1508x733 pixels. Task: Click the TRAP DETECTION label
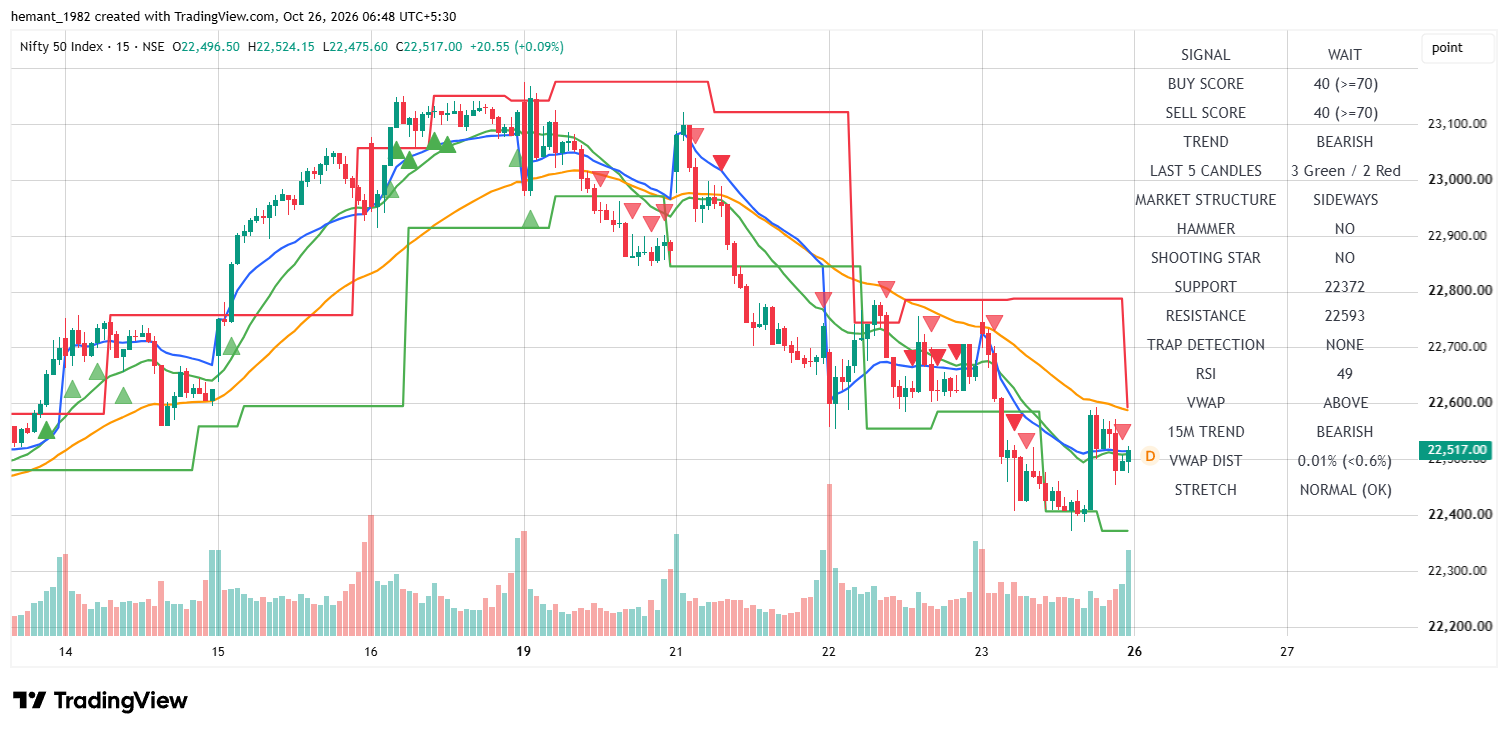click(x=1206, y=345)
